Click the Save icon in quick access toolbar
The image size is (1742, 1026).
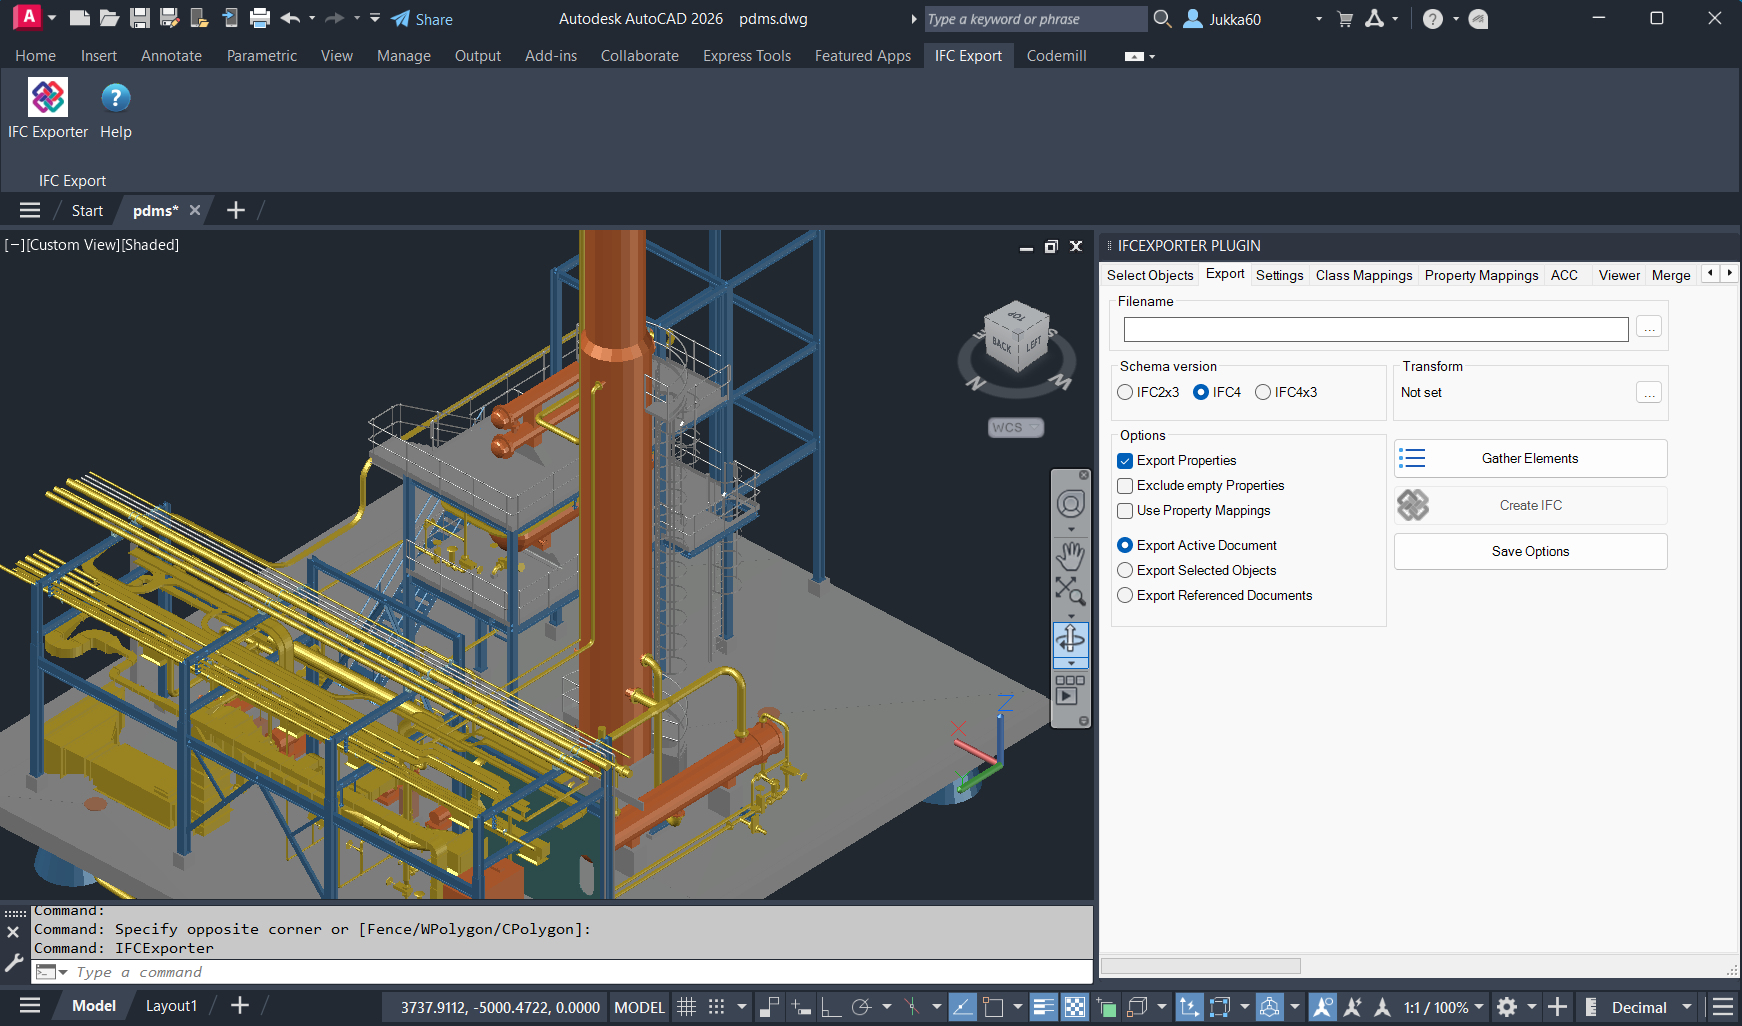coord(140,18)
